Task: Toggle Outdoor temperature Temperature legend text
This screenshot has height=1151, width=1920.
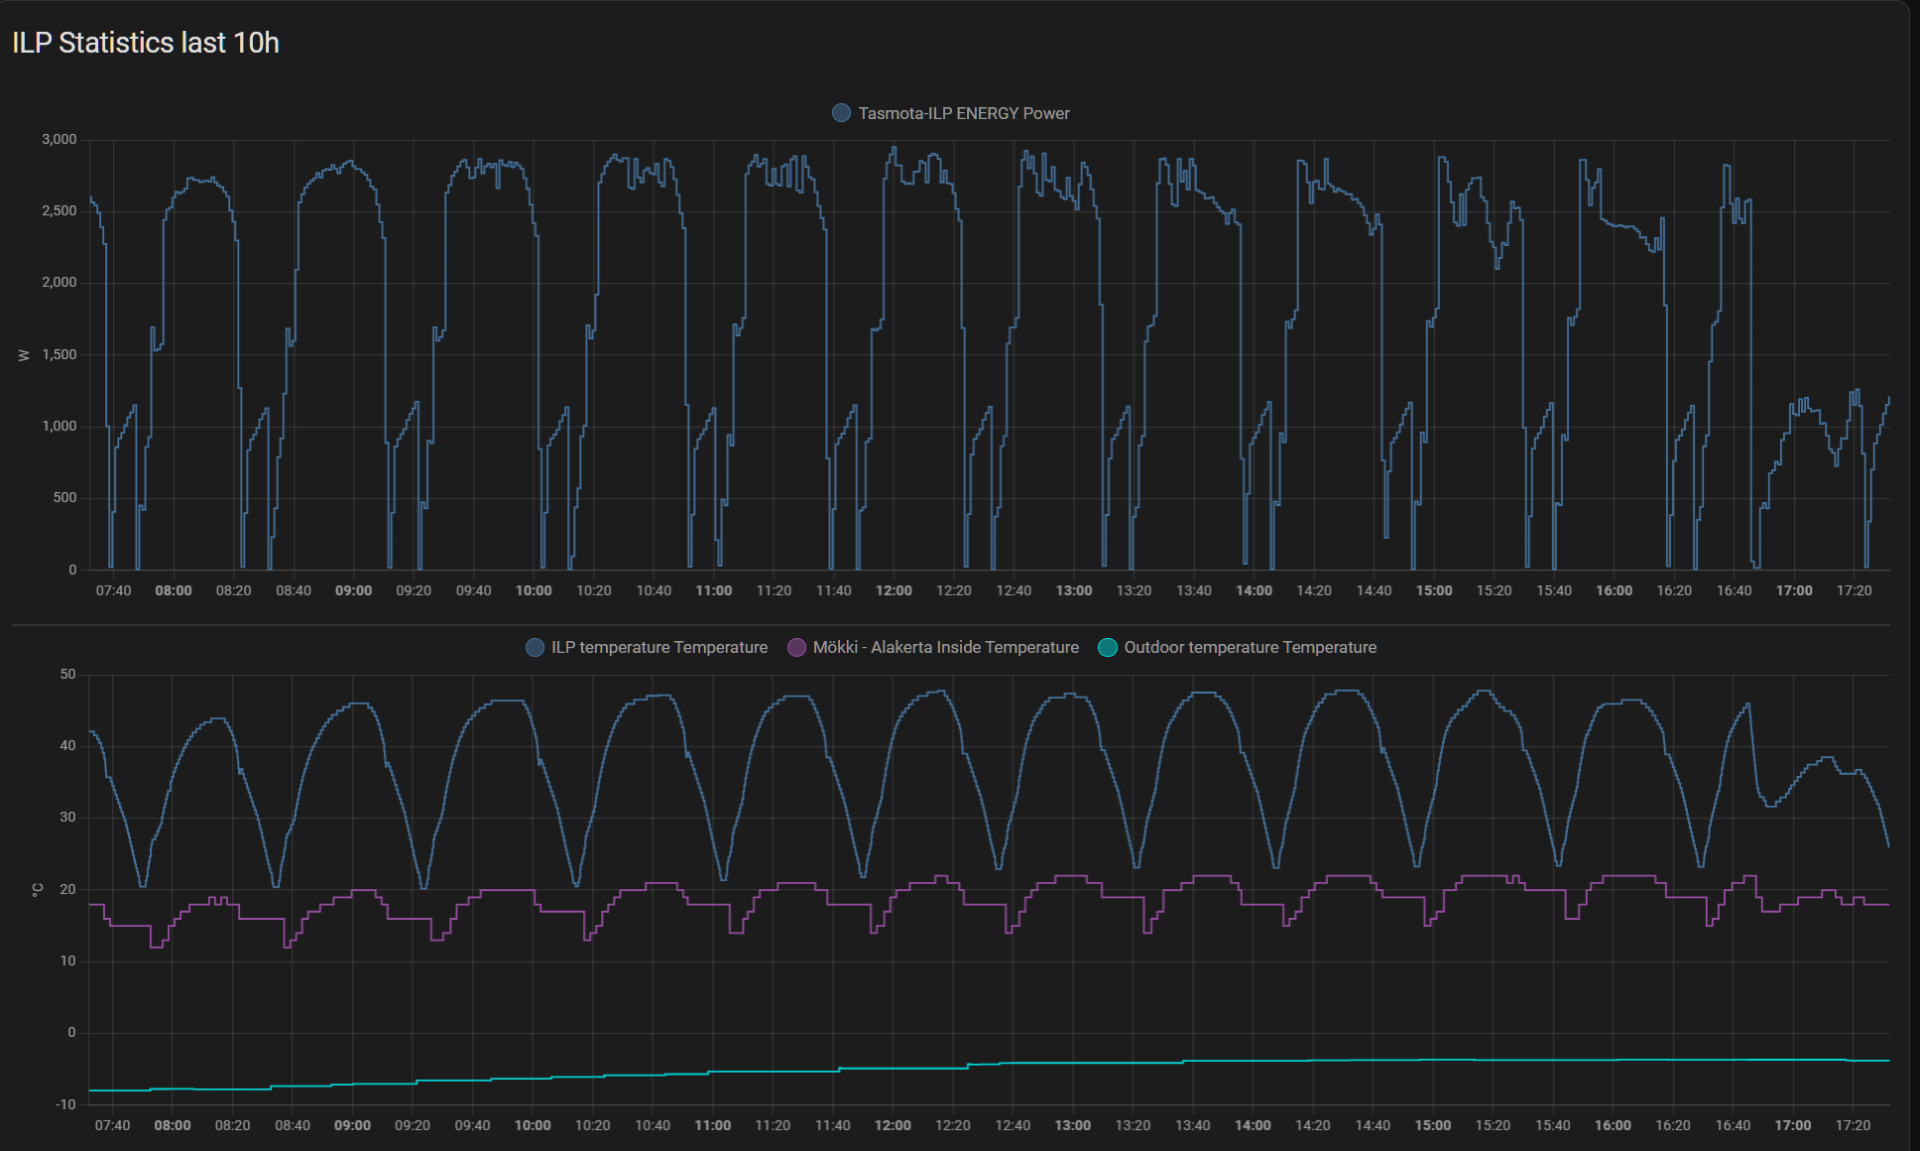Action: pos(1250,647)
